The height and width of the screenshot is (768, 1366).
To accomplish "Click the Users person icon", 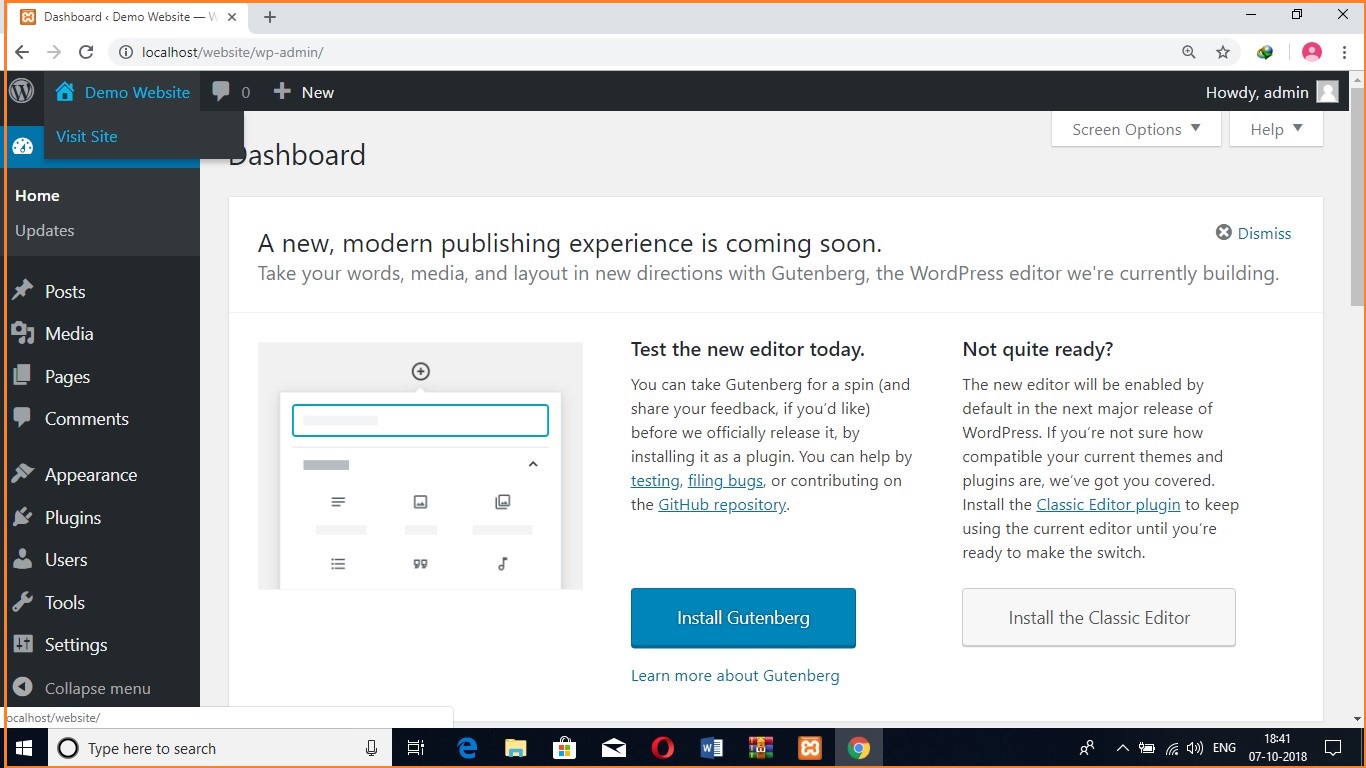I will pos(22,560).
